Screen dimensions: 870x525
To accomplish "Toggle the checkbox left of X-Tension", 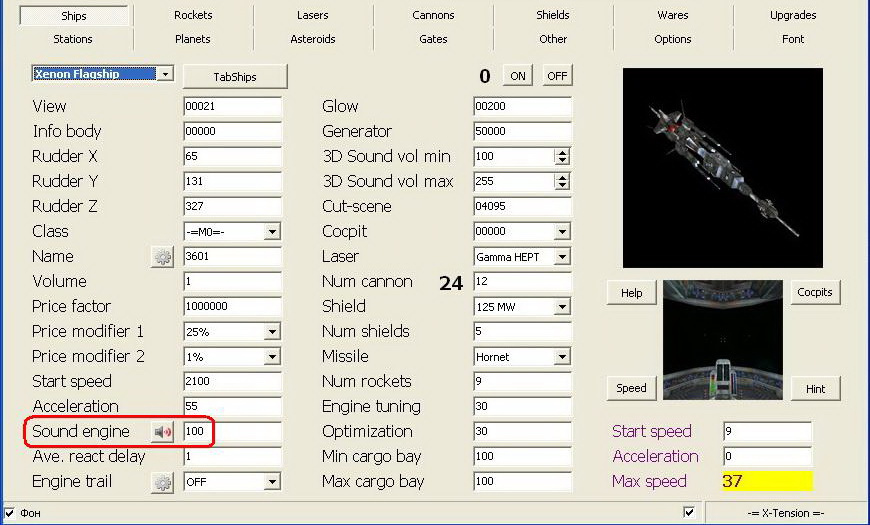I will tap(688, 513).
